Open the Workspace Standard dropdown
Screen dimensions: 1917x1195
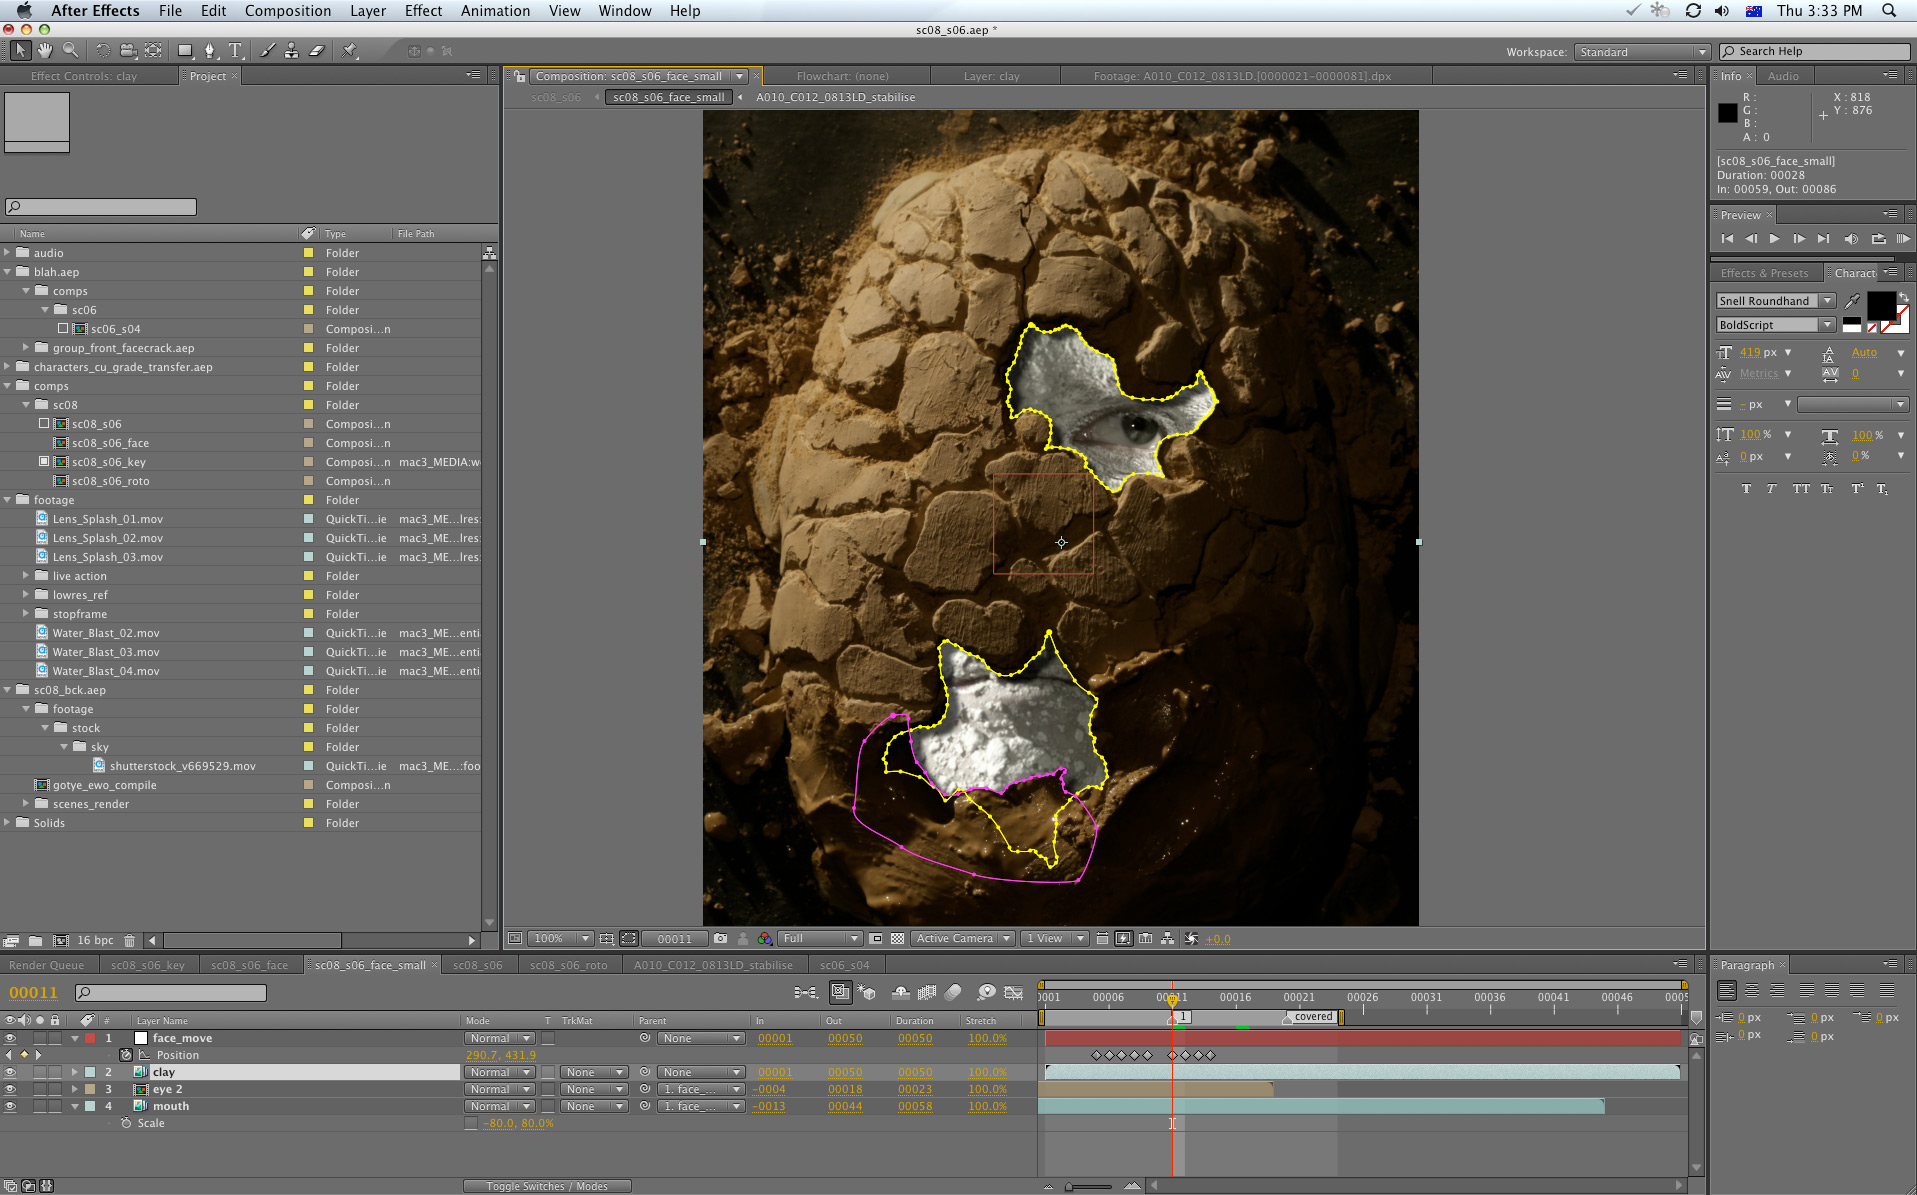click(x=1641, y=52)
